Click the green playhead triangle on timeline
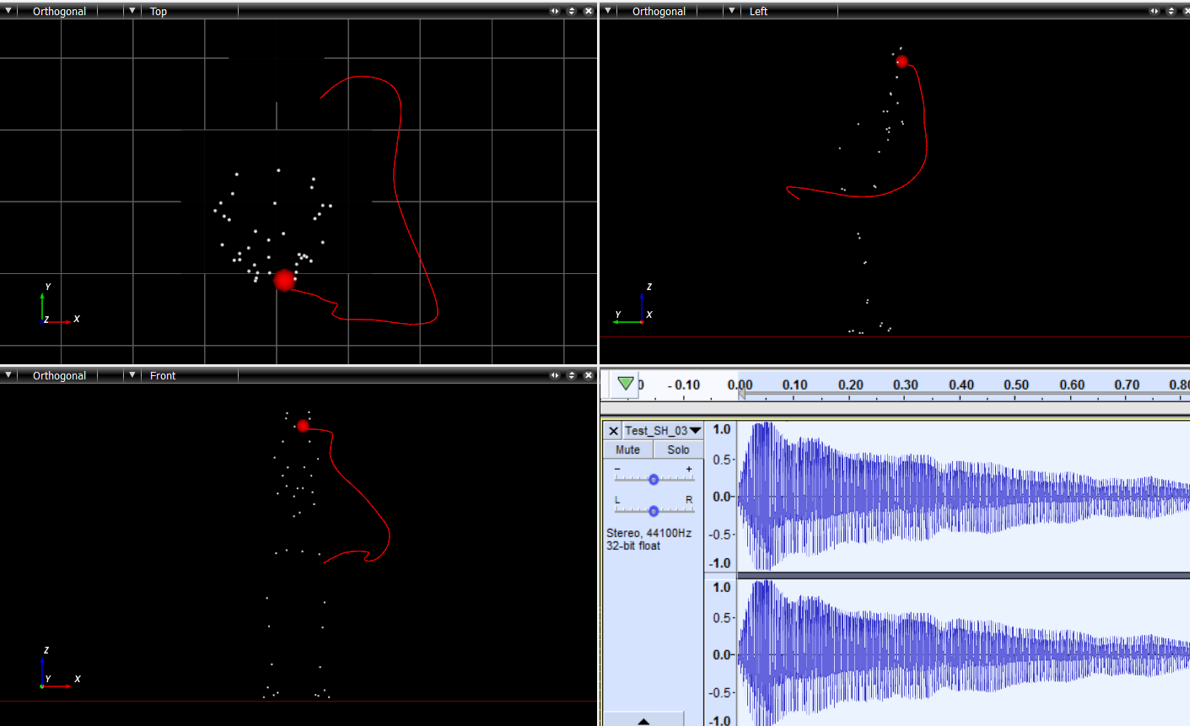Image resolution: width=1190 pixels, height=726 pixels. pos(625,383)
